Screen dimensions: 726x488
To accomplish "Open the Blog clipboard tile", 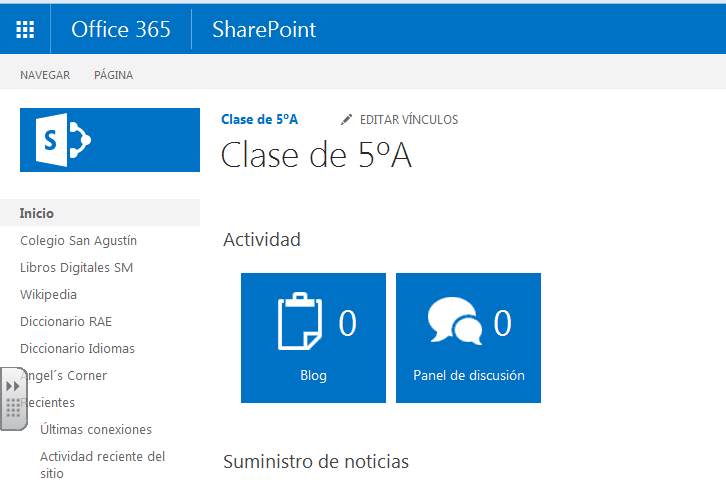I will (x=313, y=338).
